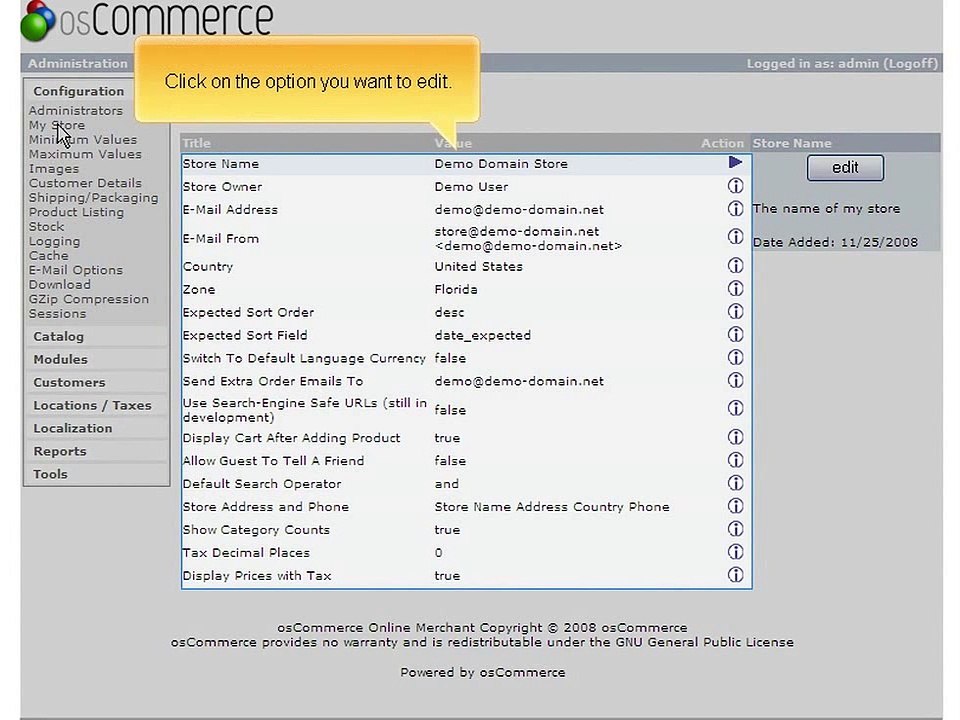The width and height of the screenshot is (960, 720).
Task: Go to Cache configuration
Action: (x=48, y=255)
